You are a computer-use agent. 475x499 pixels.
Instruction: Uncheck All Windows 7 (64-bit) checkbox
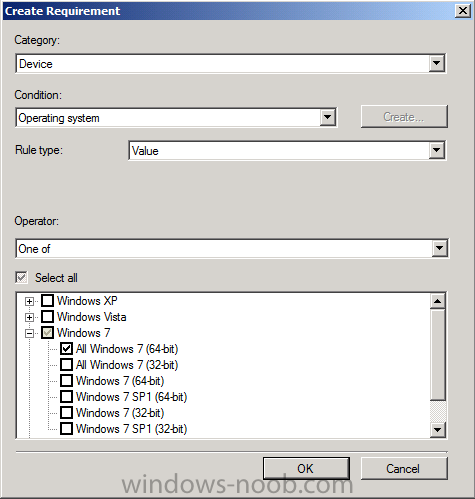tap(66, 349)
